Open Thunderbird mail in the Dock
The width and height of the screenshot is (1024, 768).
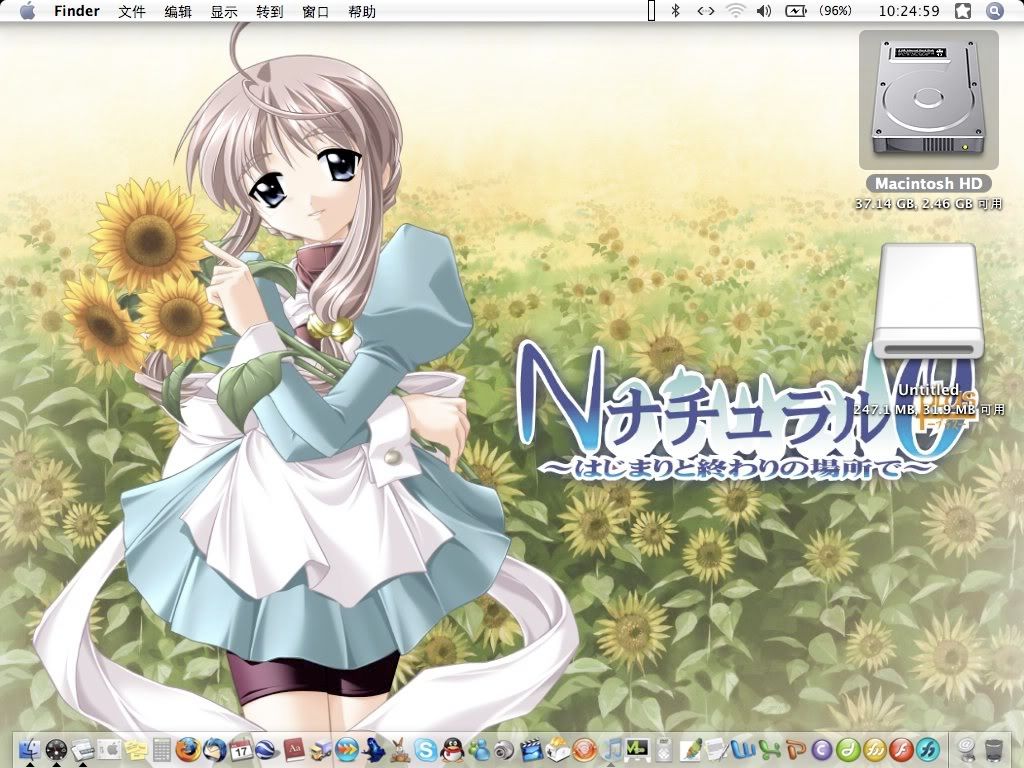[x=214, y=750]
